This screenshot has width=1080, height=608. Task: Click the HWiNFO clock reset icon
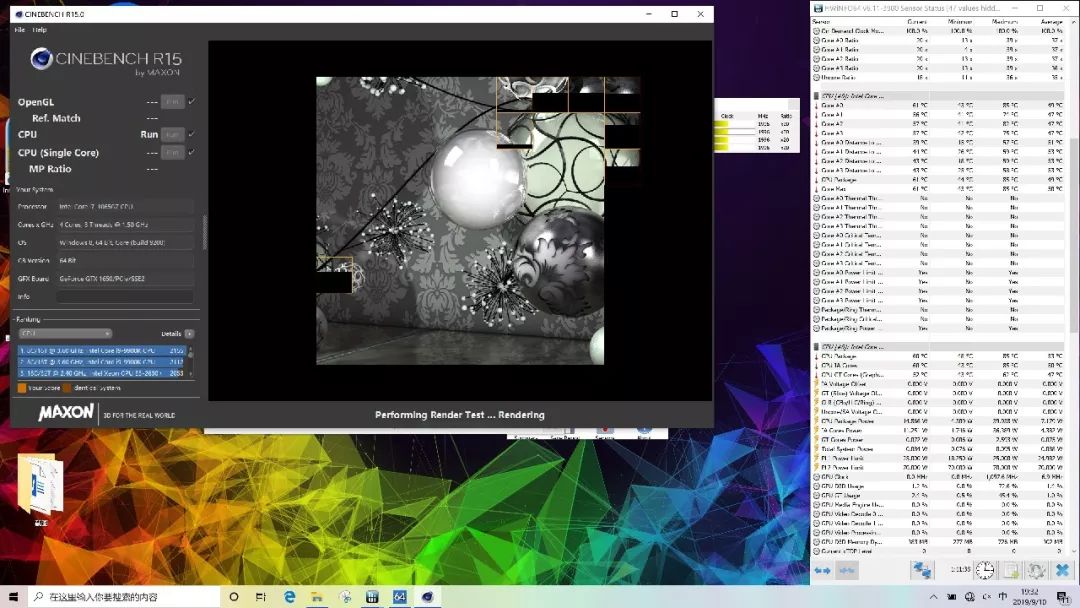tap(985, 570)
